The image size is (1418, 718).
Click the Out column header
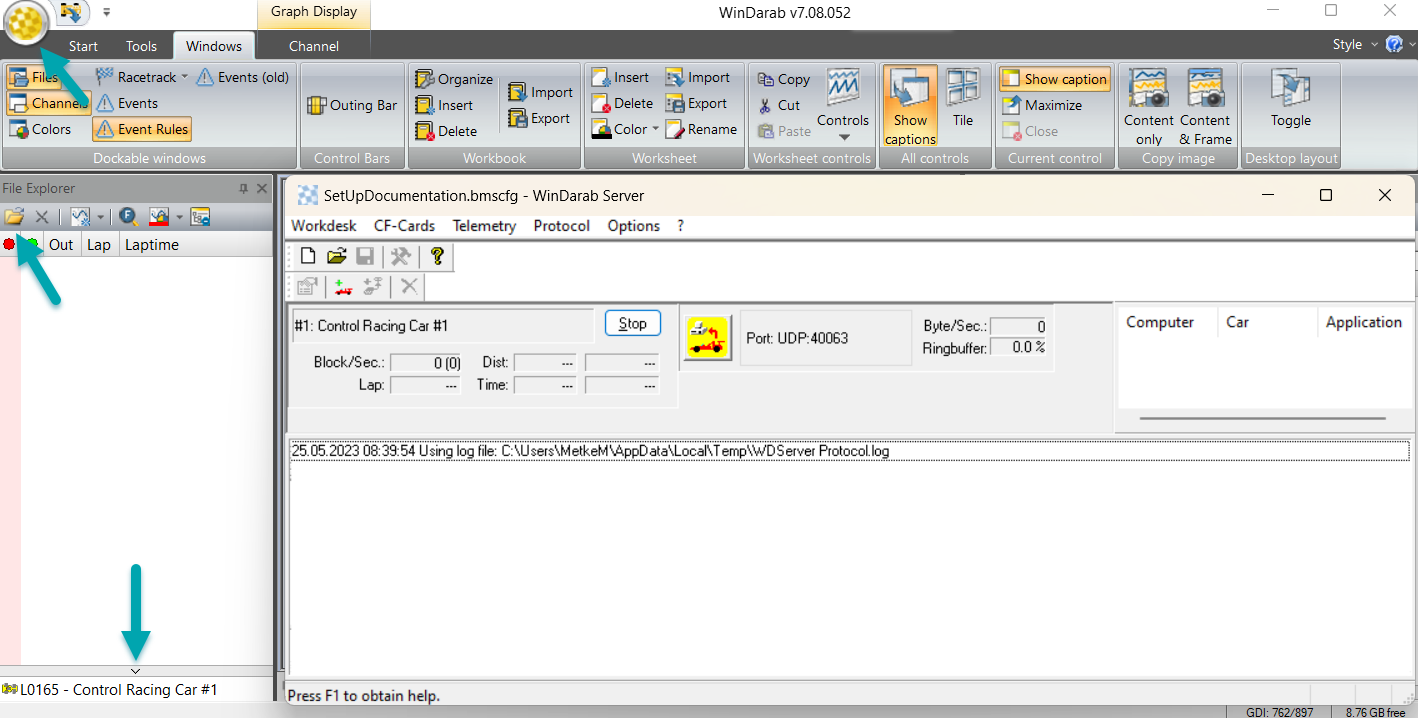[x=61, y=244]
